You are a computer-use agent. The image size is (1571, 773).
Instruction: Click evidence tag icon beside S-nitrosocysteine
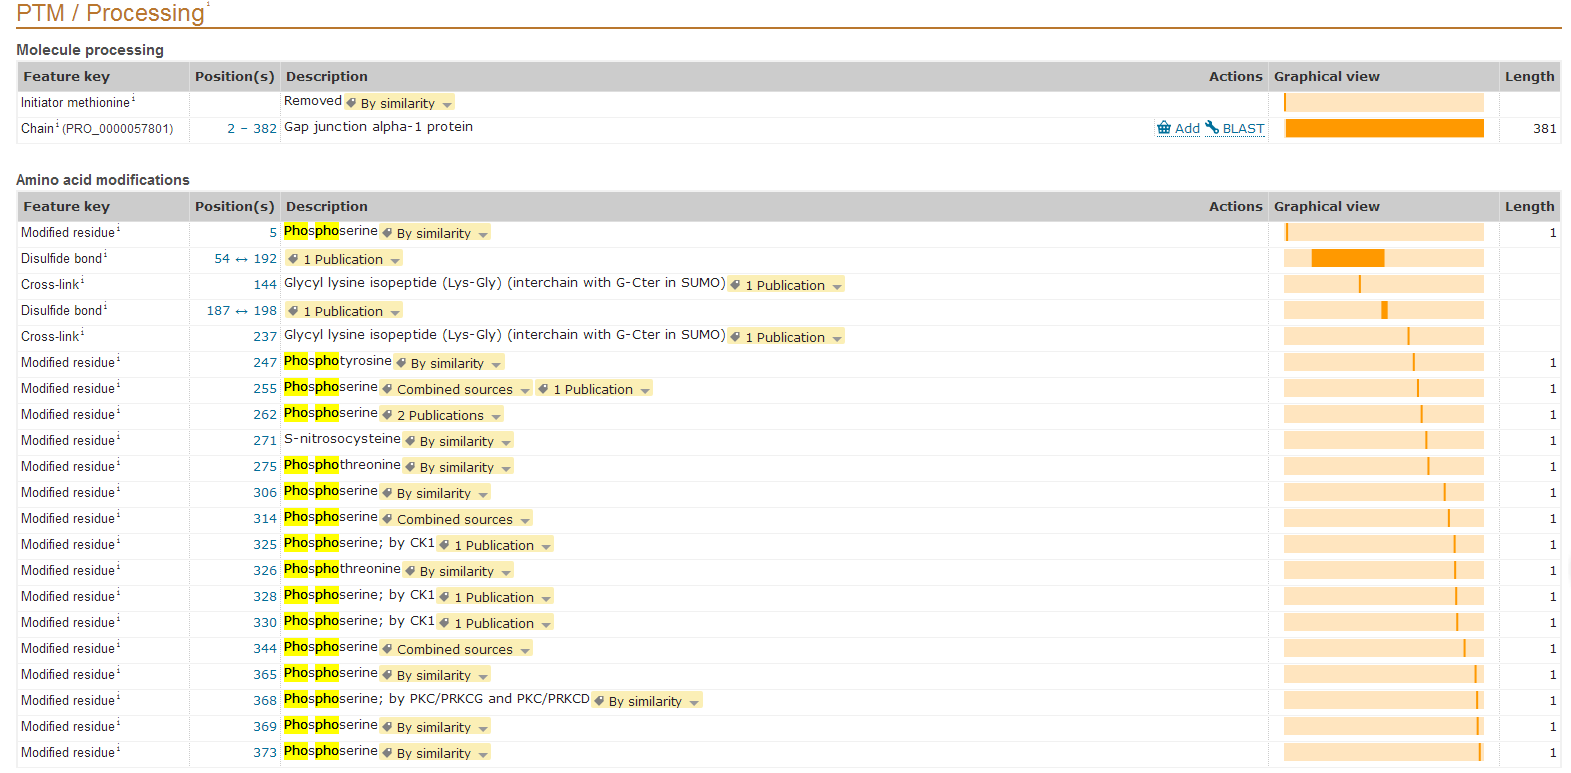tap(410, 441)
